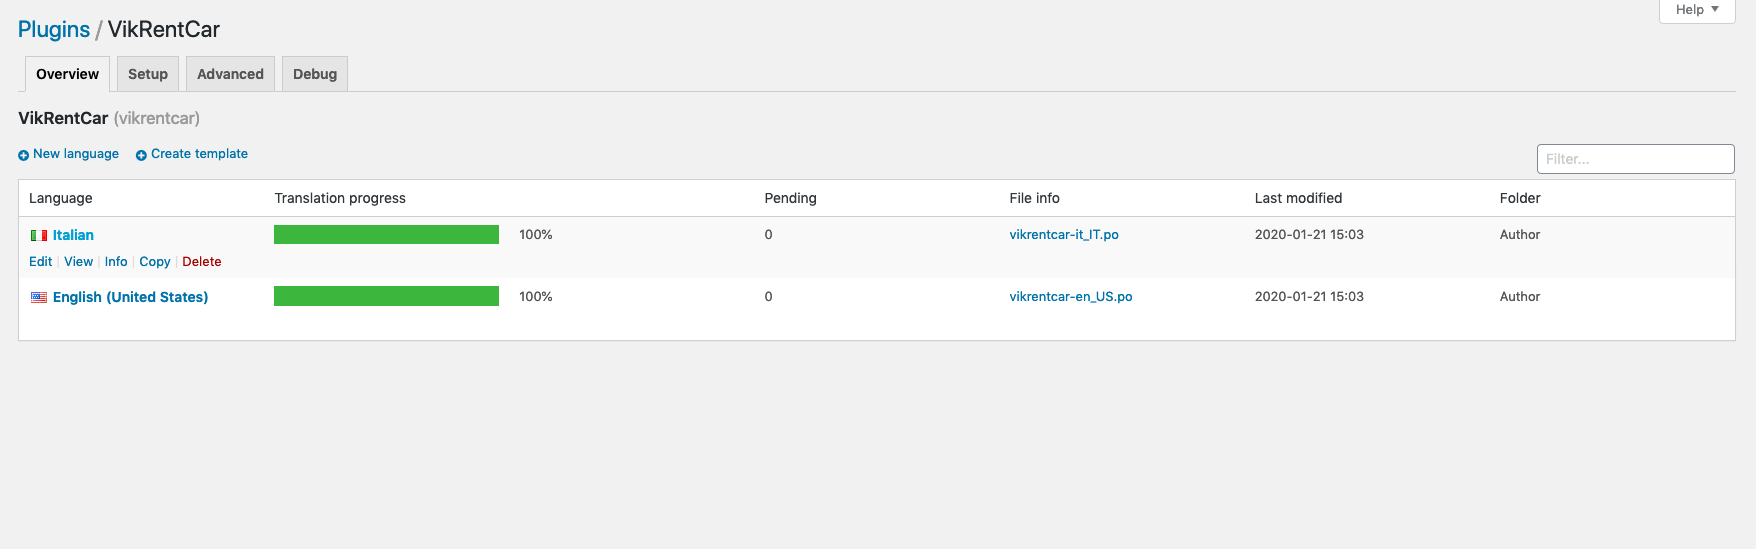Click the 100% value in English row
Screen dimensions: 1756x549
click(536, 297)
